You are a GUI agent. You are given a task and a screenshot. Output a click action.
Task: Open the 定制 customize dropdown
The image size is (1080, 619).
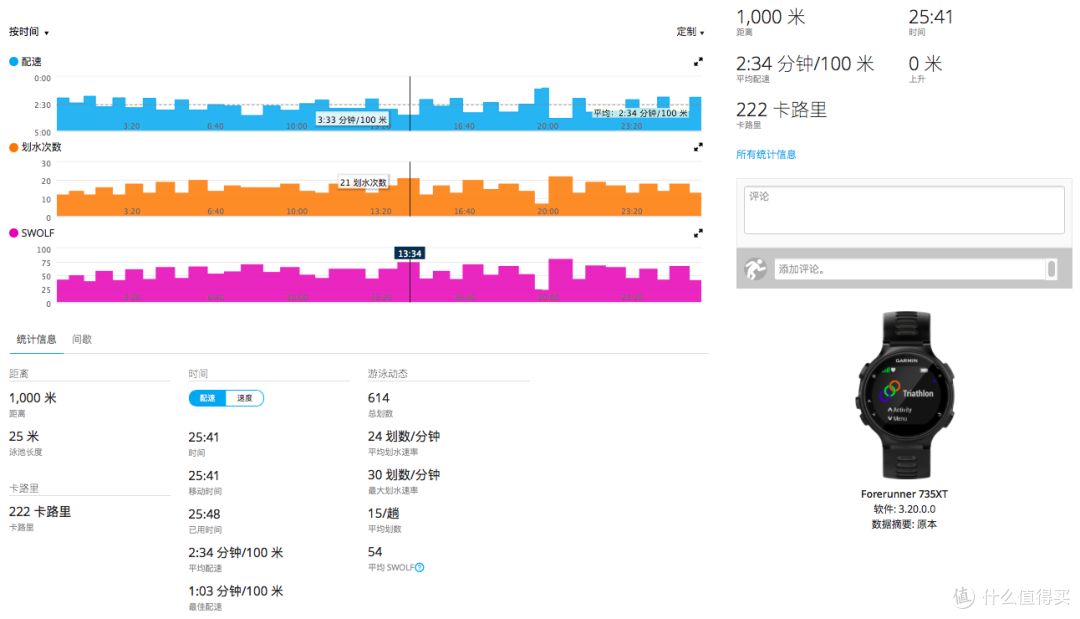(690, 32)
